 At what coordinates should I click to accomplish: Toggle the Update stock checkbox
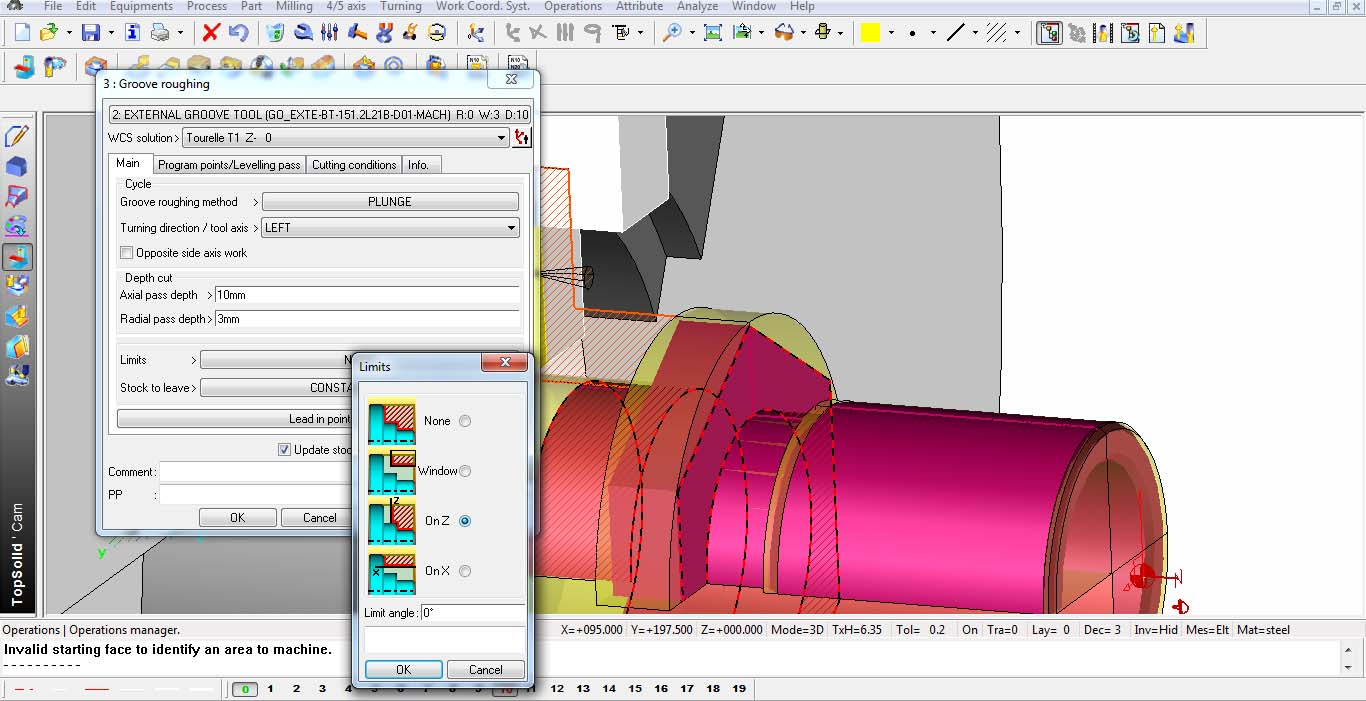click(x=284, y=450)
